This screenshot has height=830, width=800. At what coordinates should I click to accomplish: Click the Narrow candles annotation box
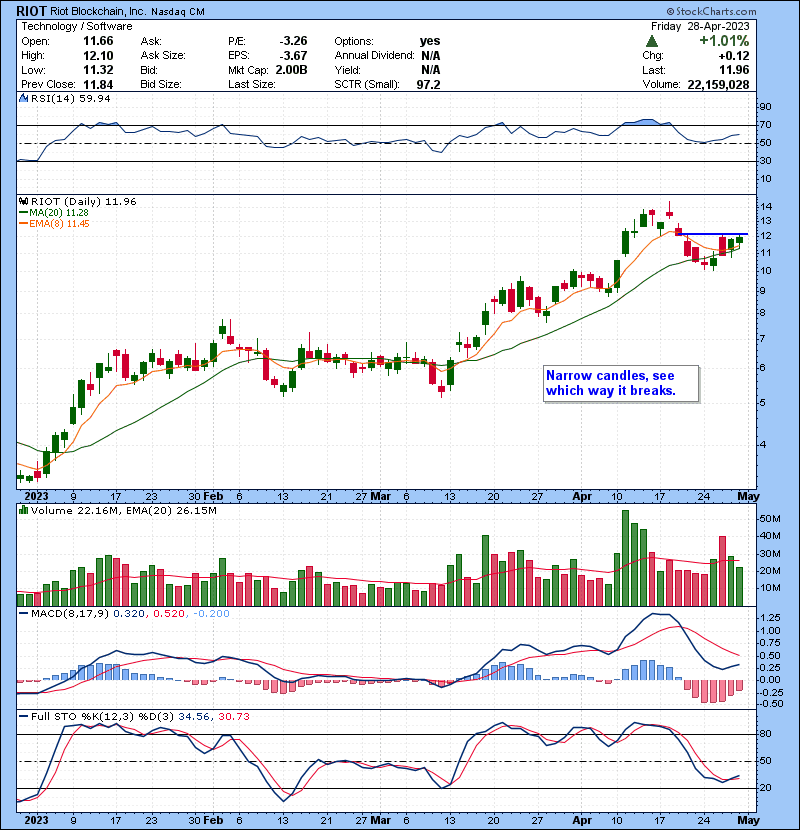coord(621,383)
